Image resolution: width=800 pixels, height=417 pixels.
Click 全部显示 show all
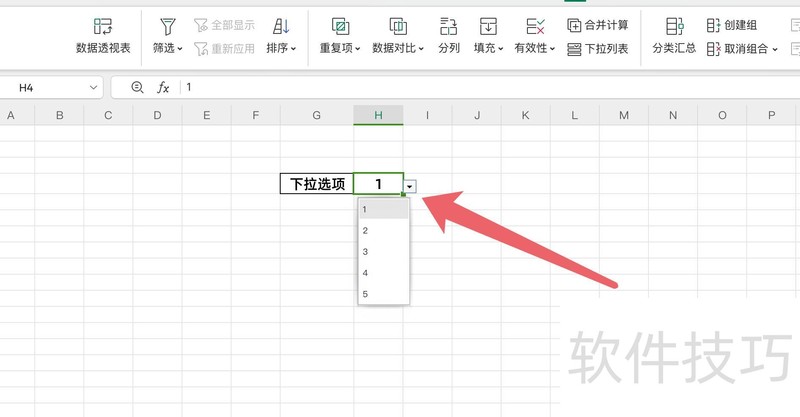(224, 25)
